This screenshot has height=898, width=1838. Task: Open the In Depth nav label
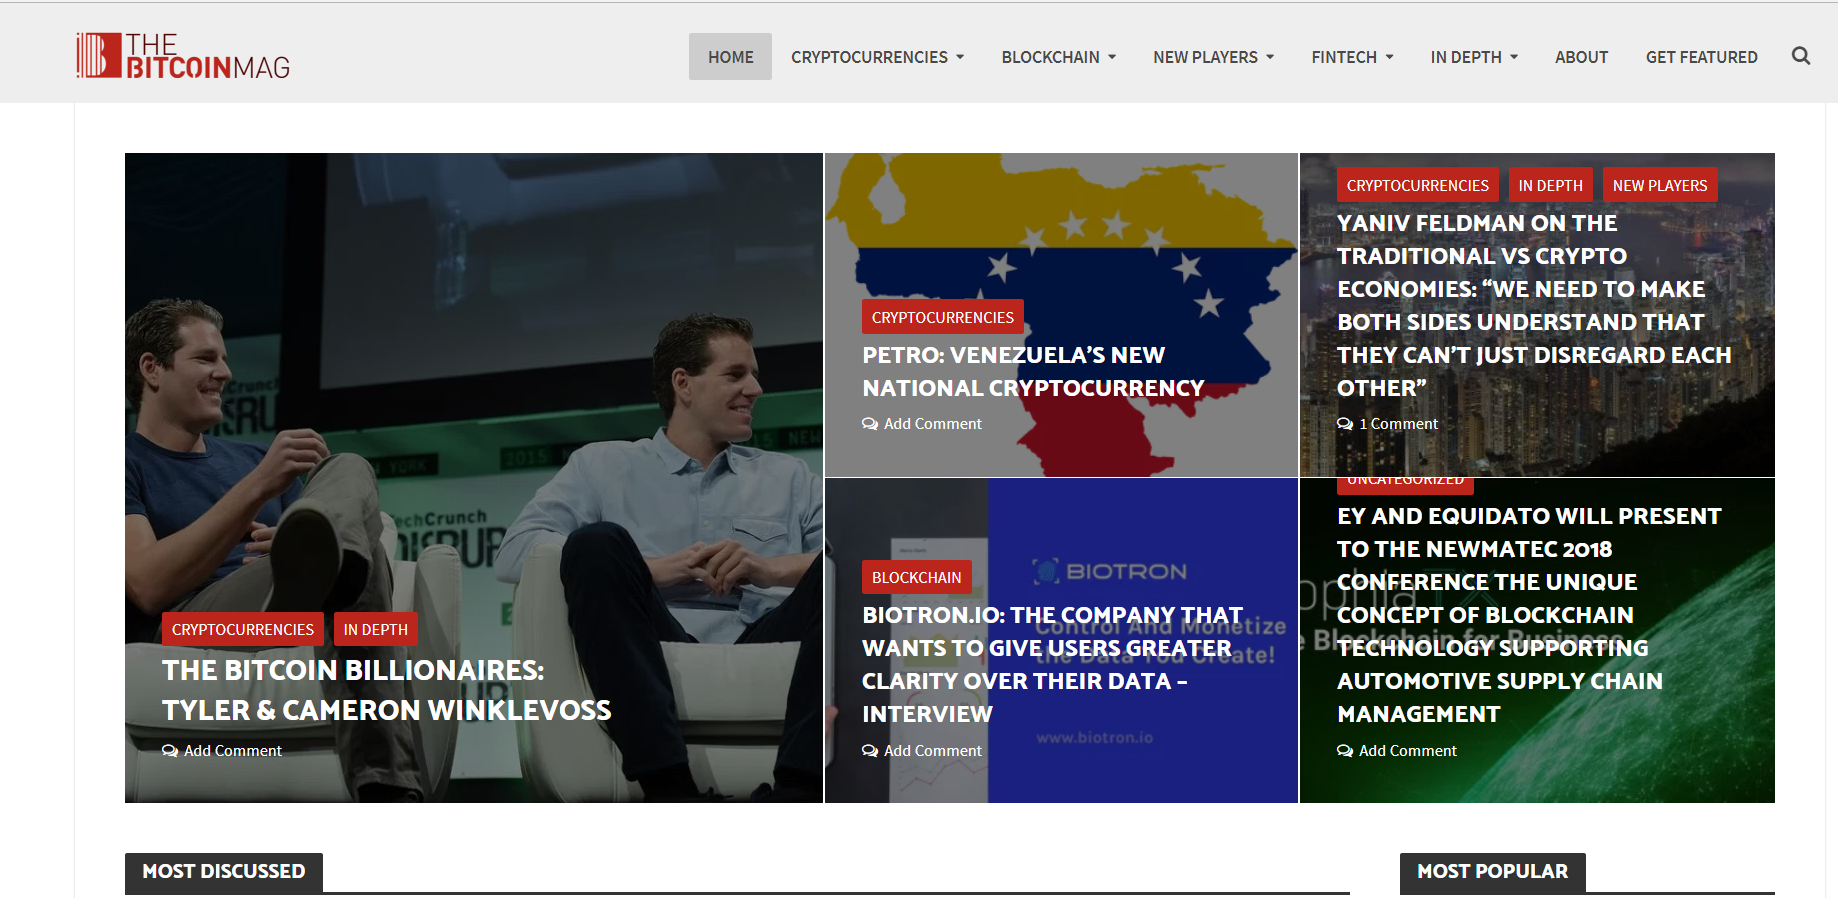pos(1466,57)
